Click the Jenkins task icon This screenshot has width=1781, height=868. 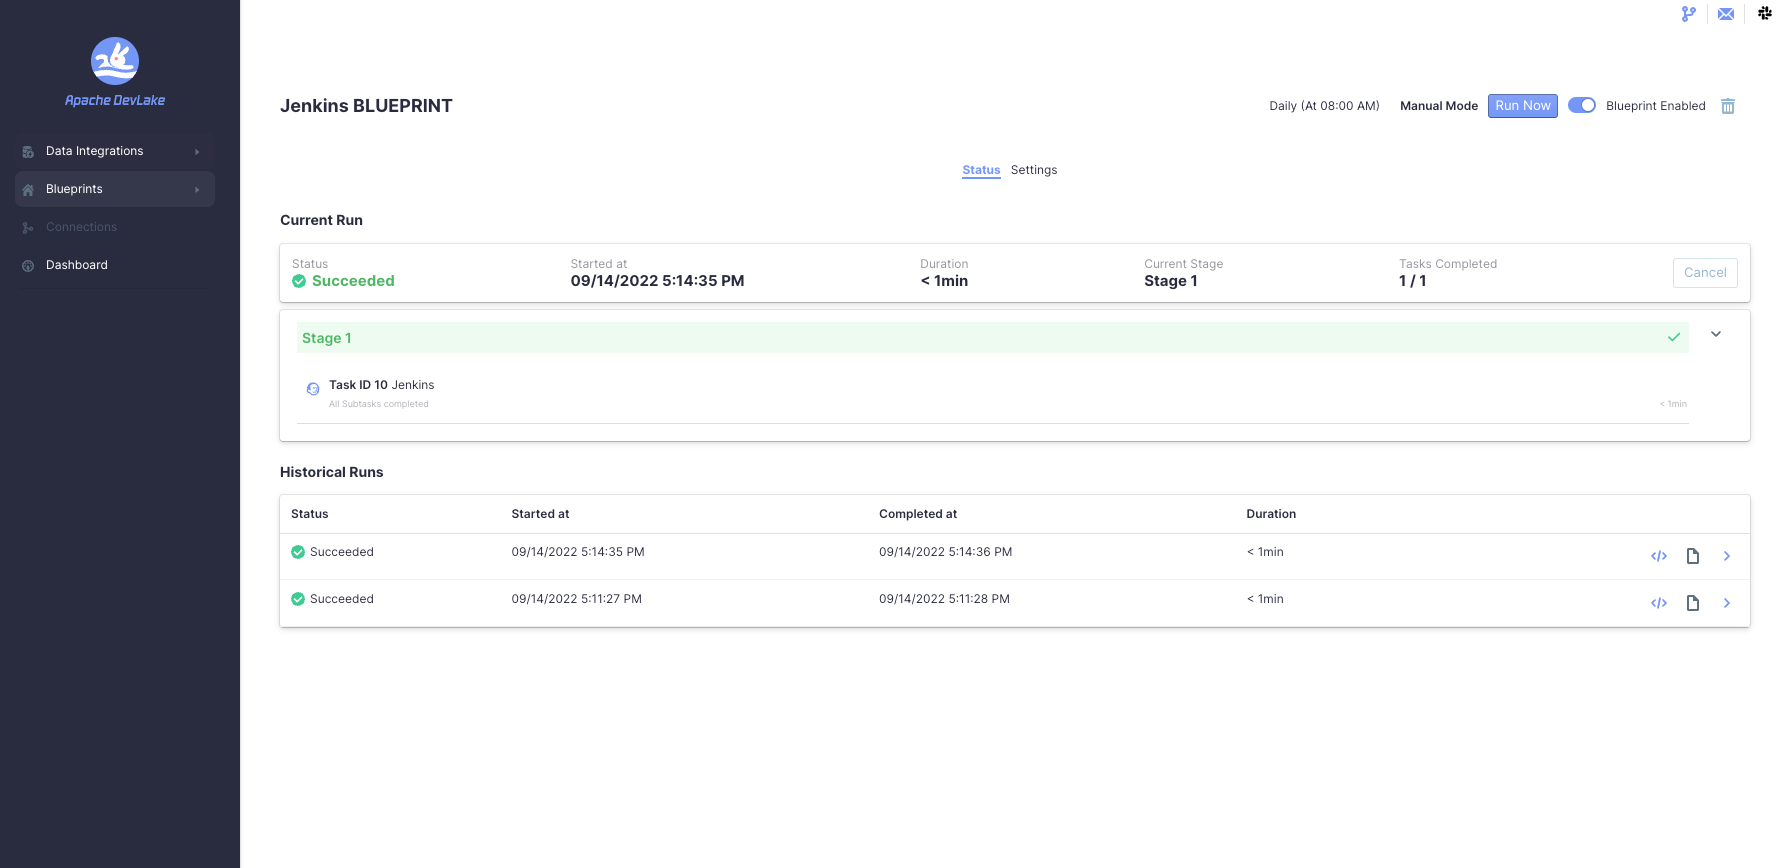click(313, 389)
